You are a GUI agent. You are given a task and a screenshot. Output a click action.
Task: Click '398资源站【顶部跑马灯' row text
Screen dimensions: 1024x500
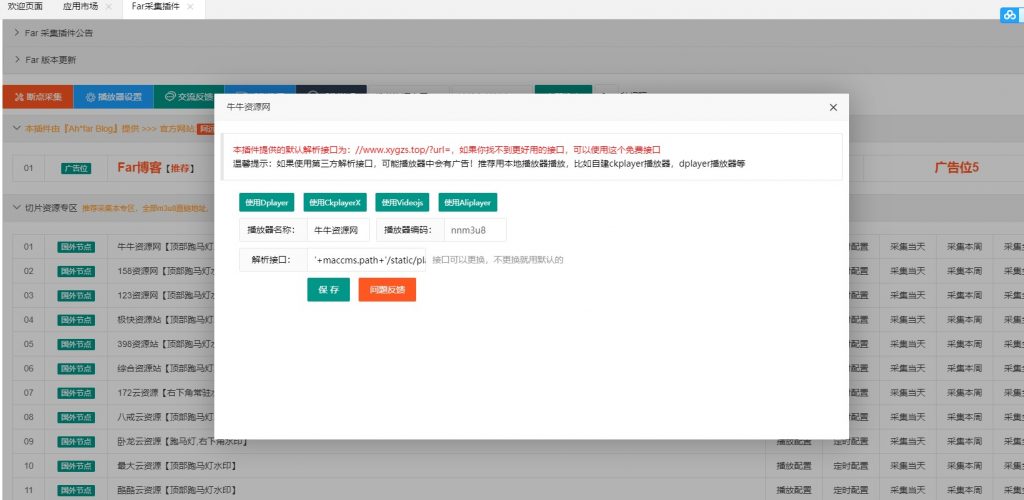coord(166,344)
